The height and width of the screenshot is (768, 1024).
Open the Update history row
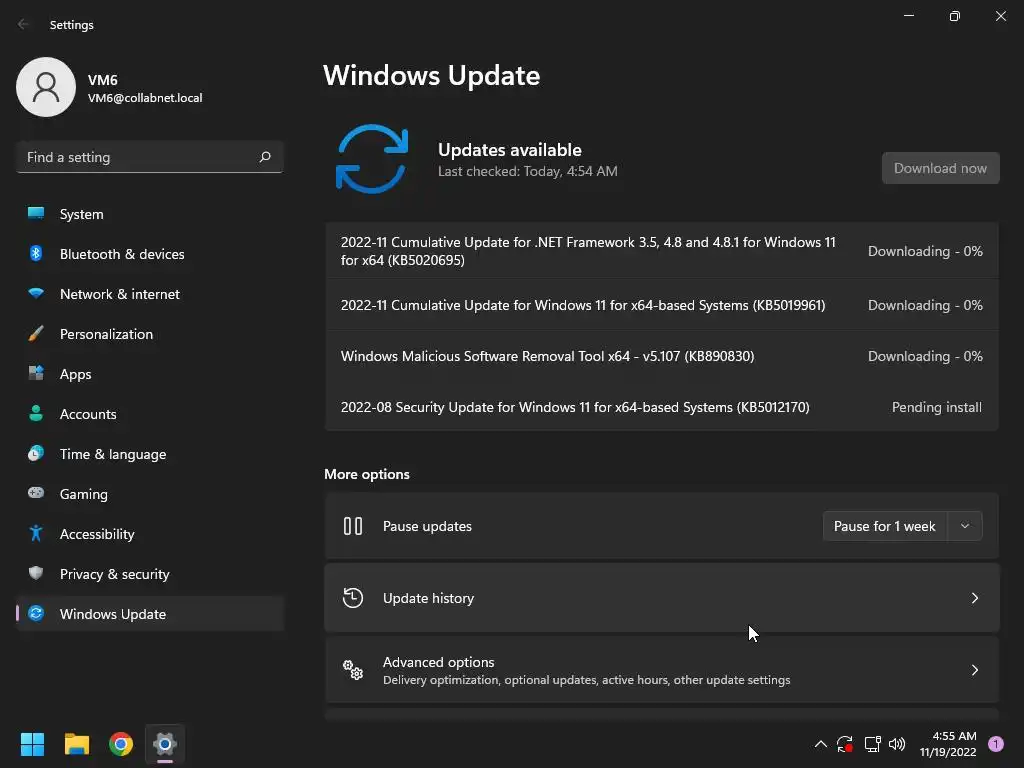pyautogui.click(x=662, y=598)
